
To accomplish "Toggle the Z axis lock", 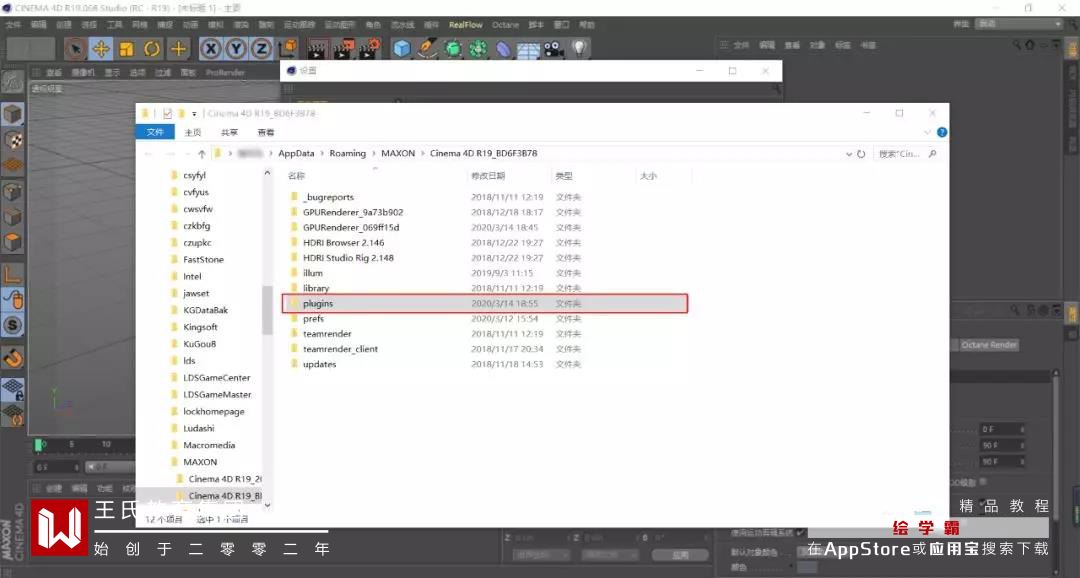I will click(x=262, y=48).
